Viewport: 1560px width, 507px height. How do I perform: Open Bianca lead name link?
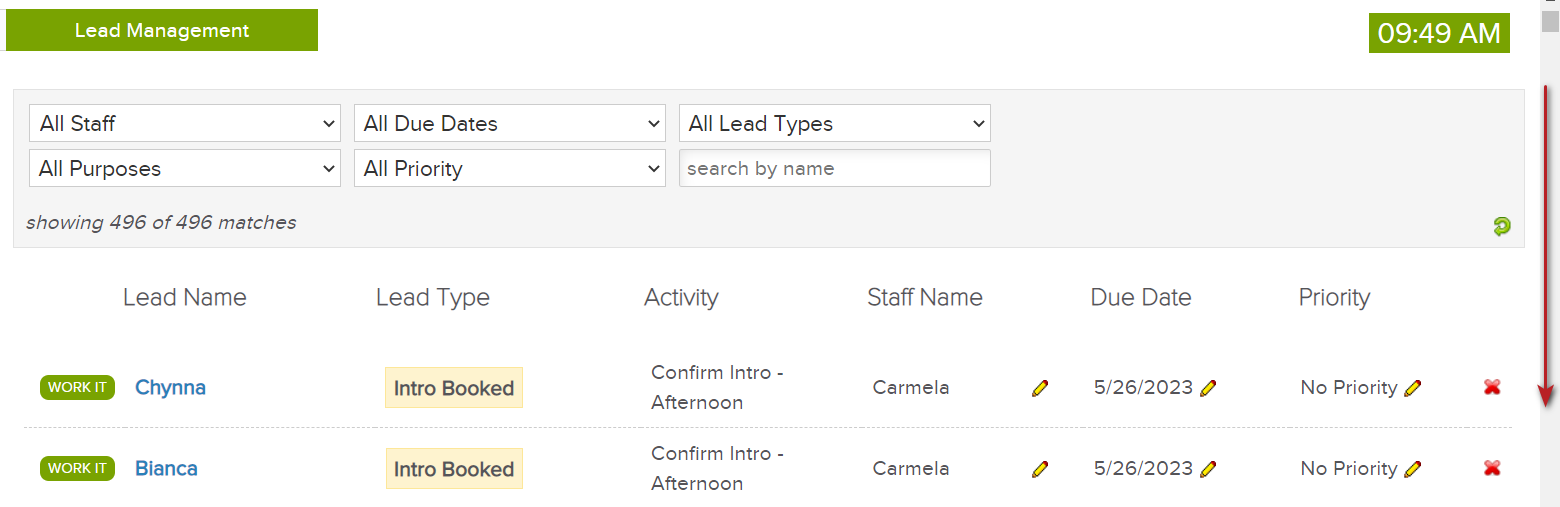pyautogui.click(x=166, y=468)
